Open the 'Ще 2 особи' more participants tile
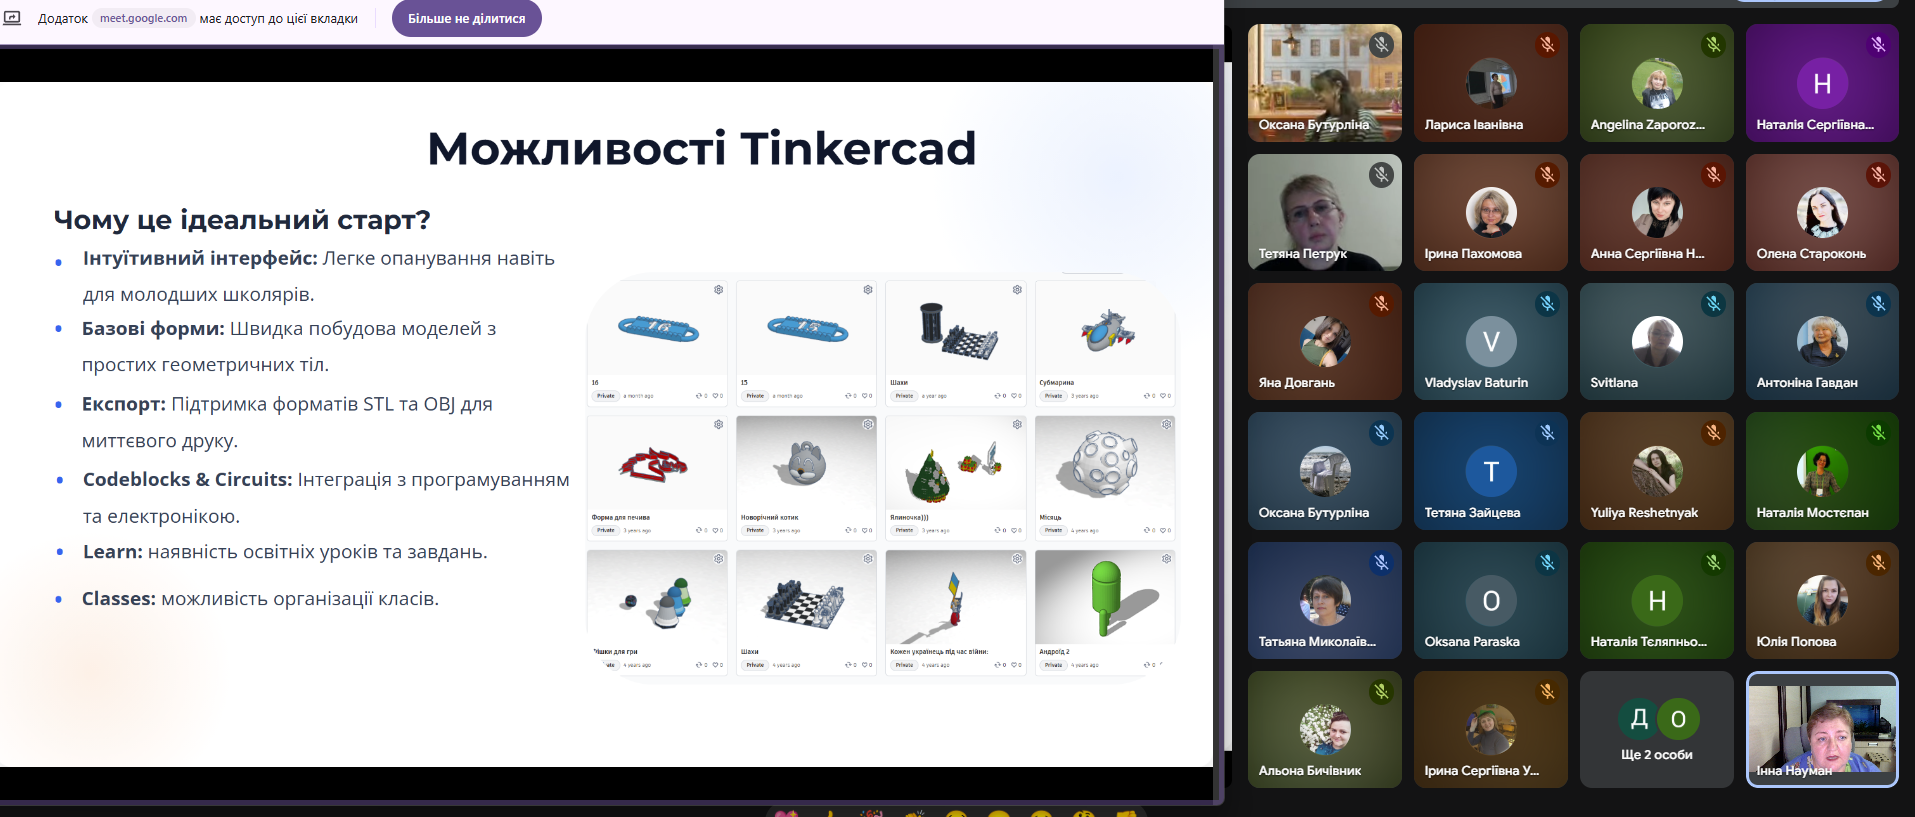Viewport: 1915px width, 817px height. tap(1656, 729)
